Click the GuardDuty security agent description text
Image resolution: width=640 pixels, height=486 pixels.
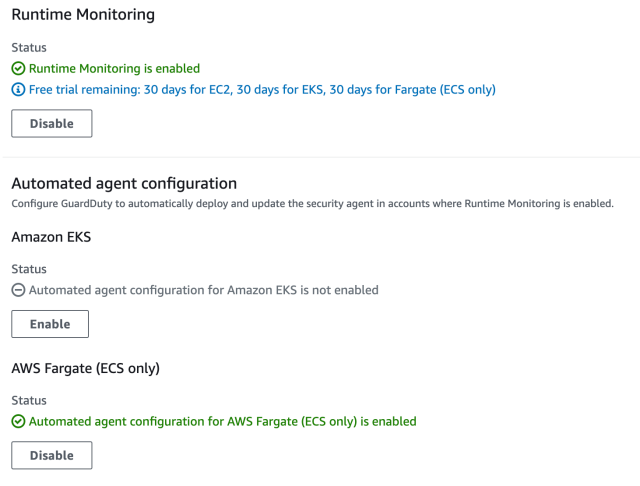click(311, 203)
